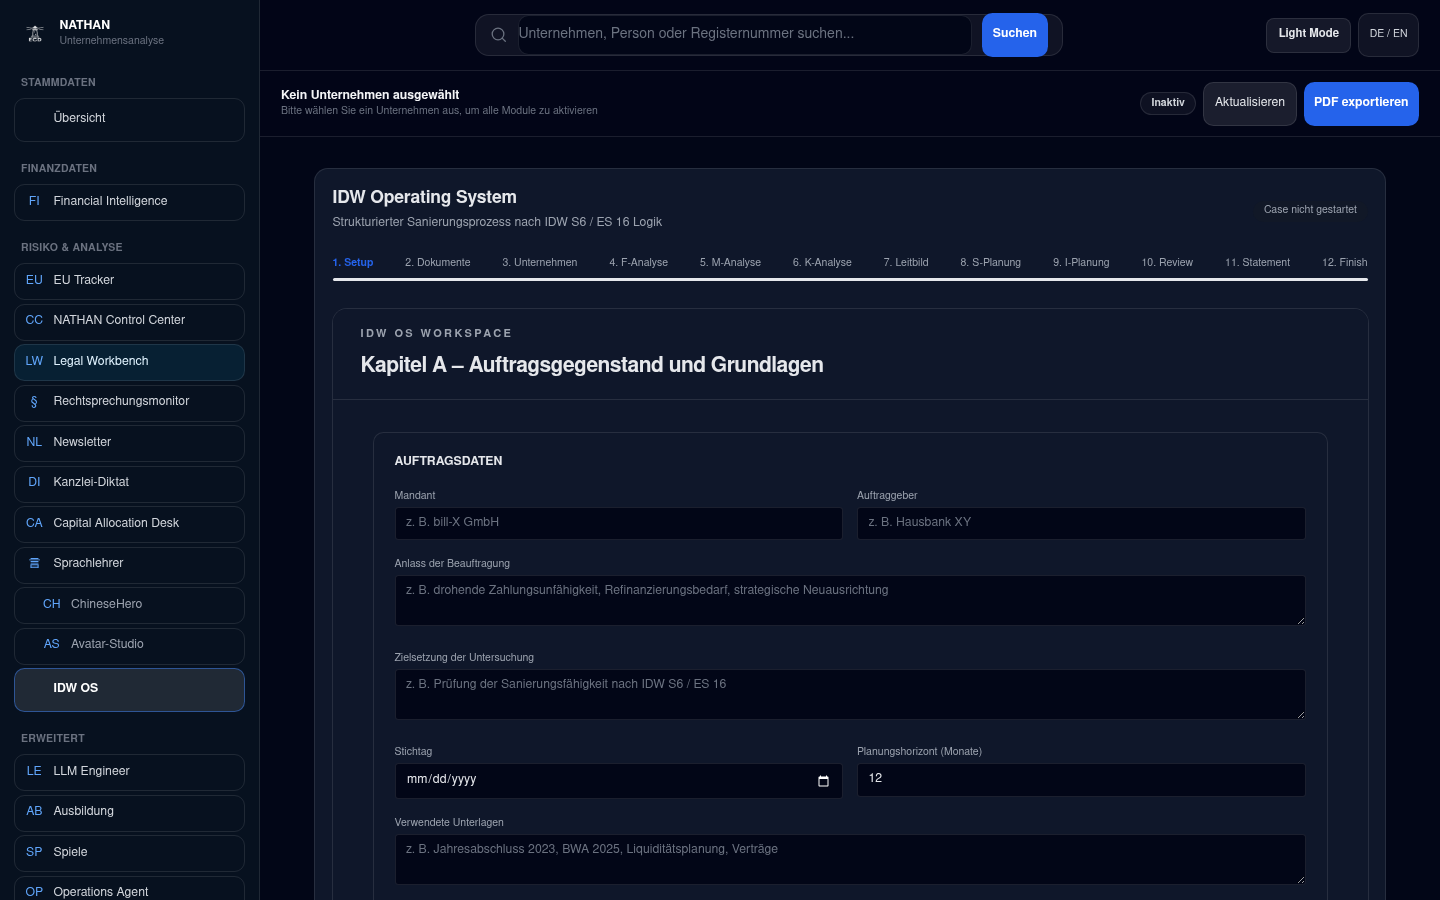Focus the Zielsetzung der Untersuchung textarea

click(850, 694)
